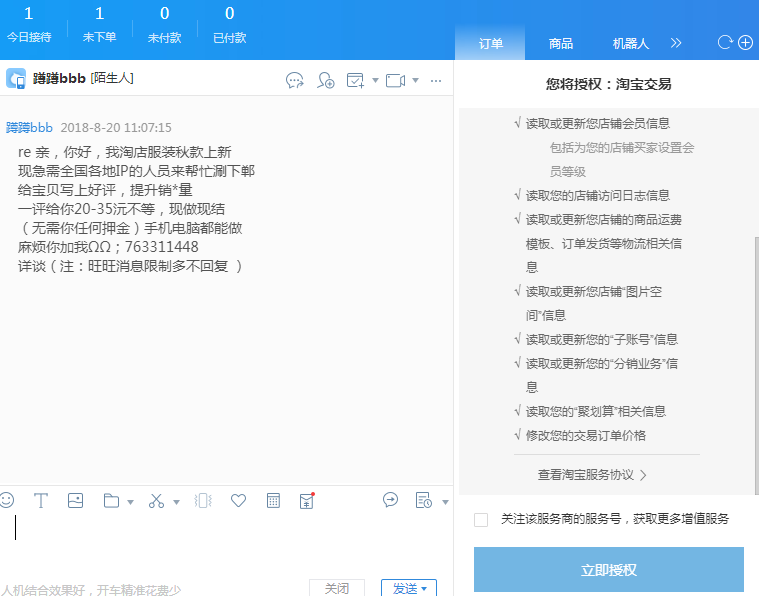
Task: Switch to the 商品 tab
Action: (x=561, y=44)
